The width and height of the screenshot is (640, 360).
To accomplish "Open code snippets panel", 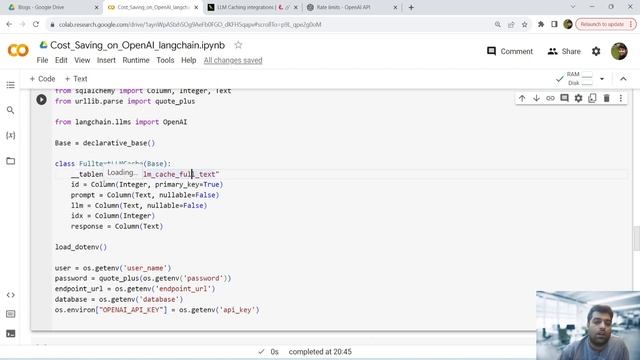I will click(11, 295).
